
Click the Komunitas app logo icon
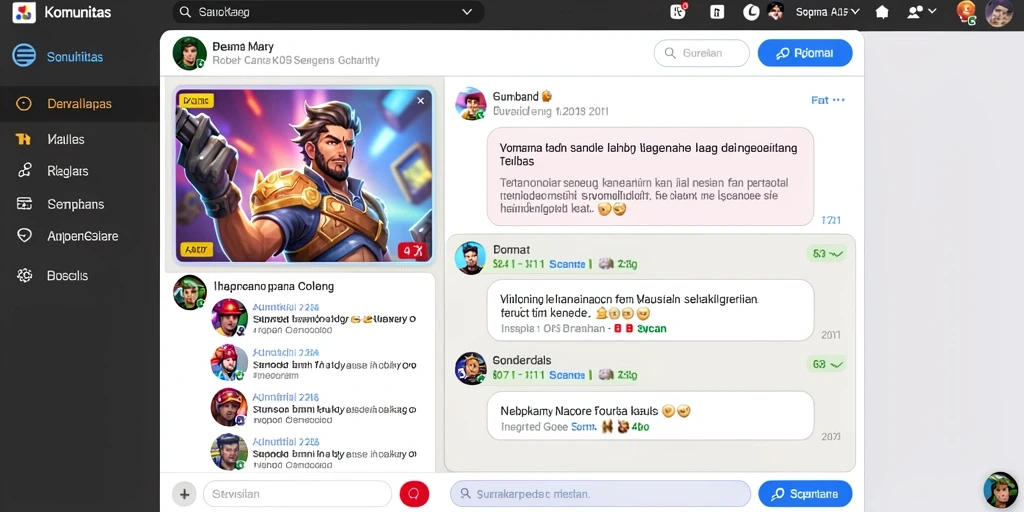24,12
